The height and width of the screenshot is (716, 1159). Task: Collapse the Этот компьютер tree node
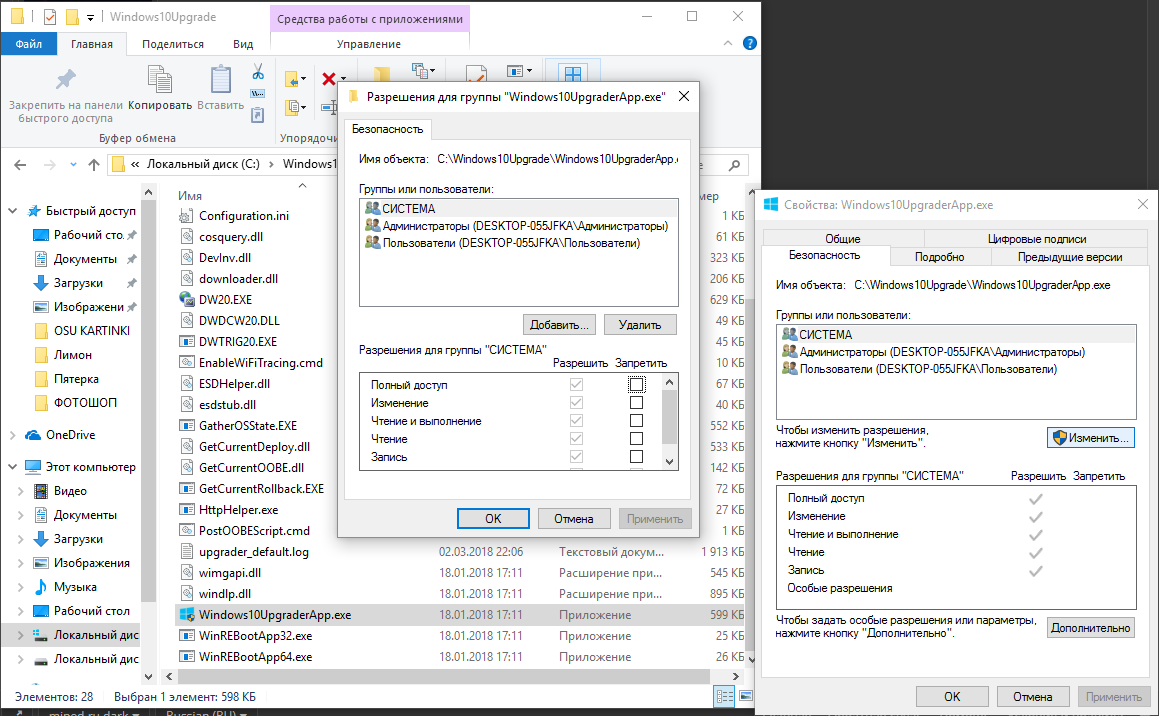pyautogui.click(x=13, y=466)
